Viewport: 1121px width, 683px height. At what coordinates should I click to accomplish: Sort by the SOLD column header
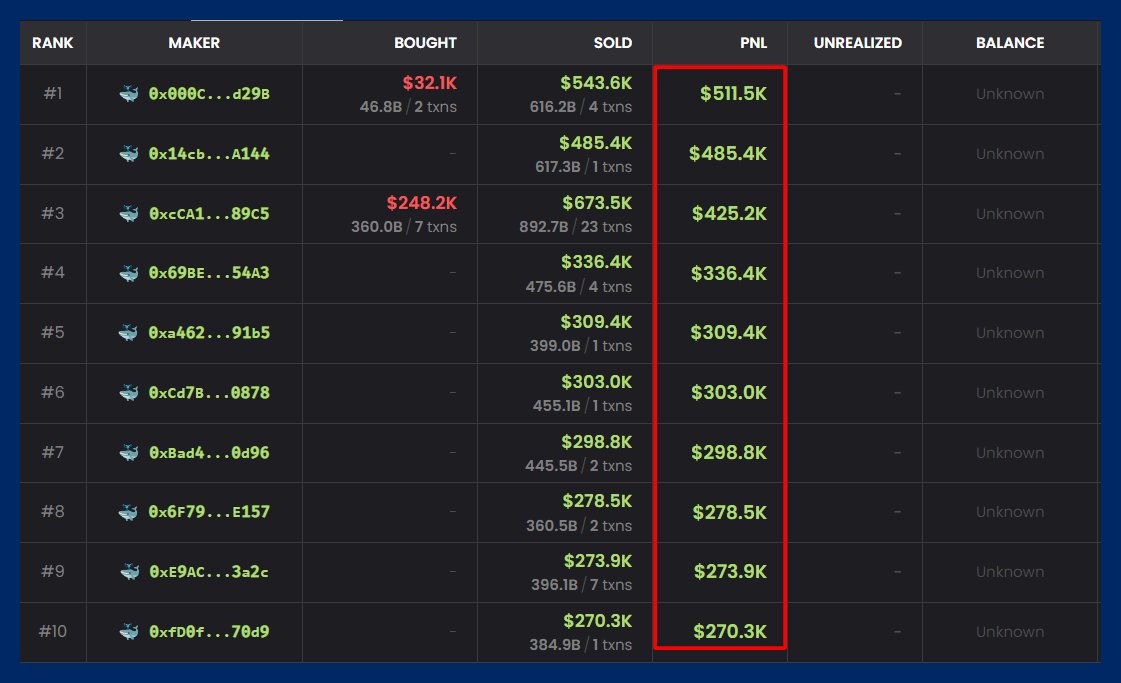click(613, 43)
